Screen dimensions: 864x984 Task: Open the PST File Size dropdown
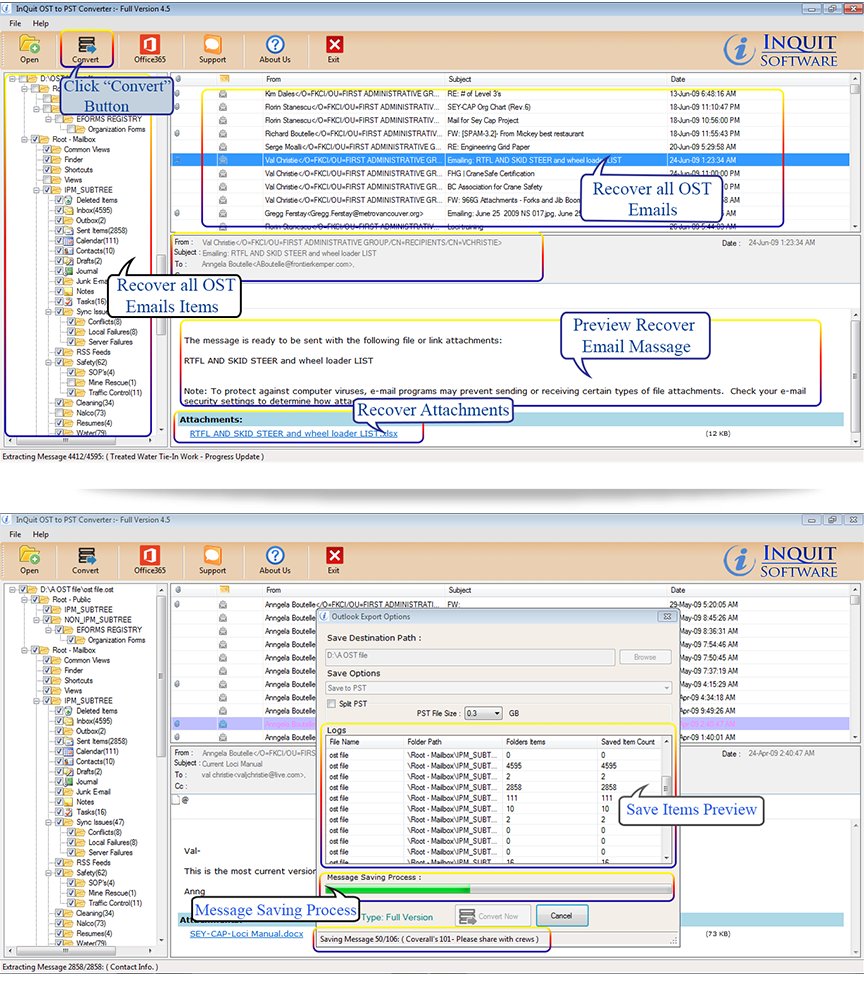pyautogui.click(x=484, y=713)
